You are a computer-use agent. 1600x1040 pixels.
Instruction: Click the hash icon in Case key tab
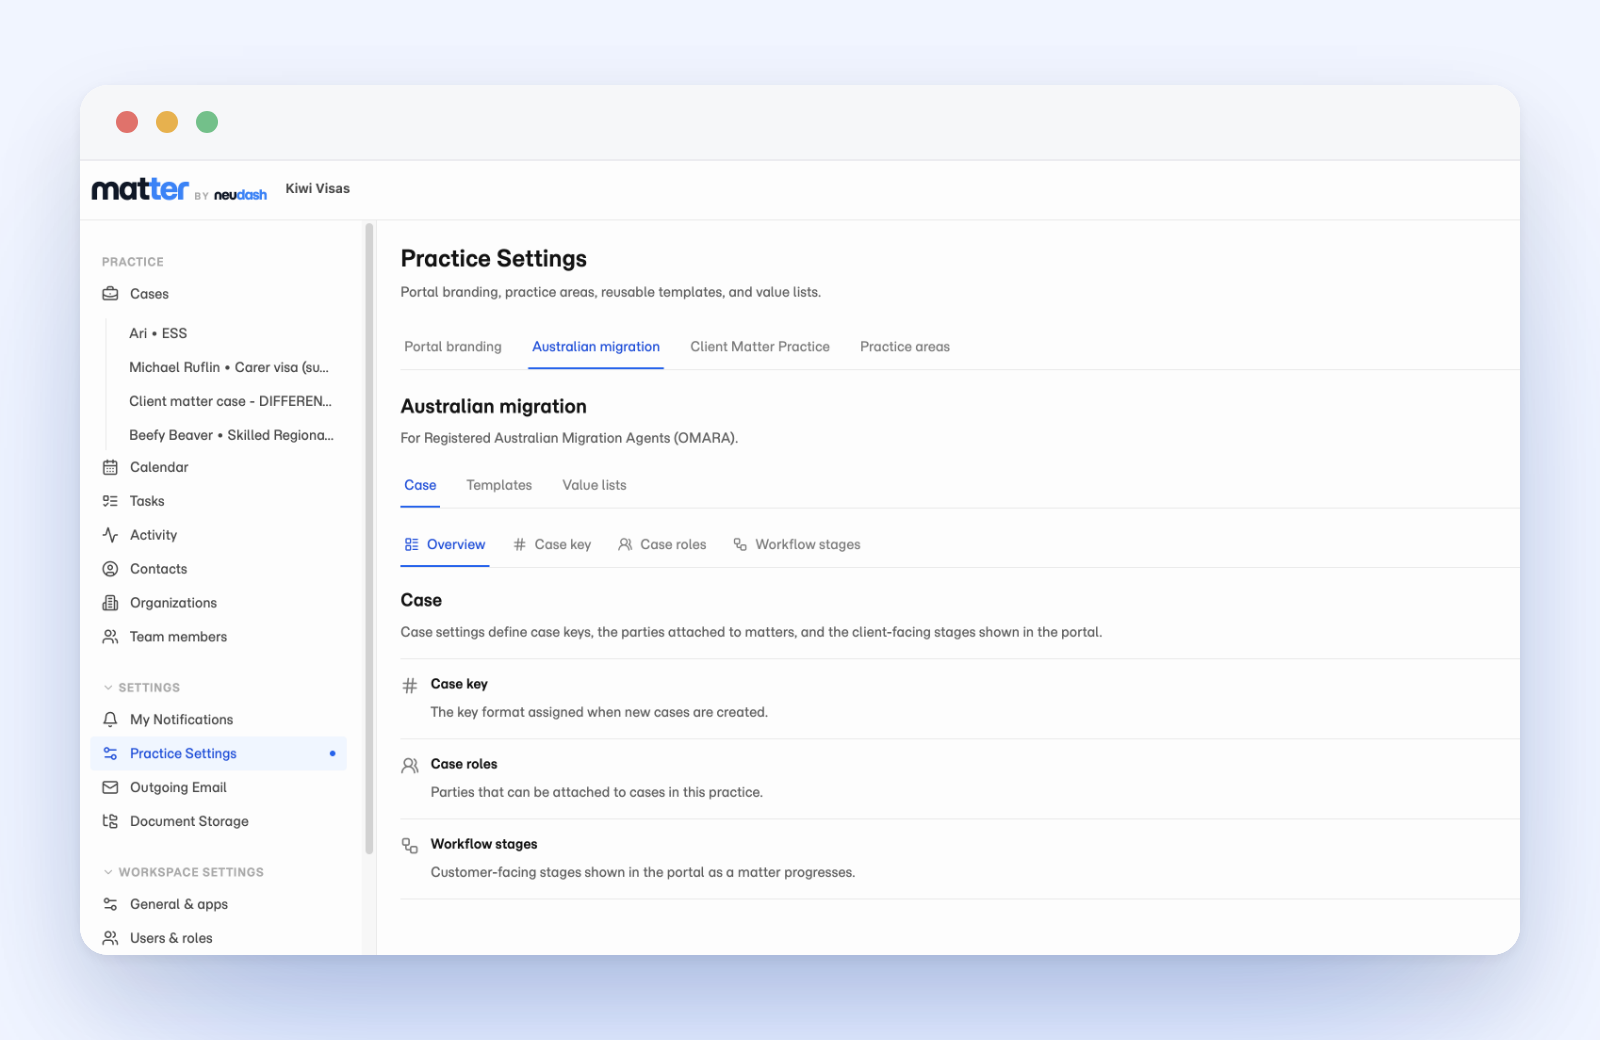pyautogui.click(x=519, y=545)
